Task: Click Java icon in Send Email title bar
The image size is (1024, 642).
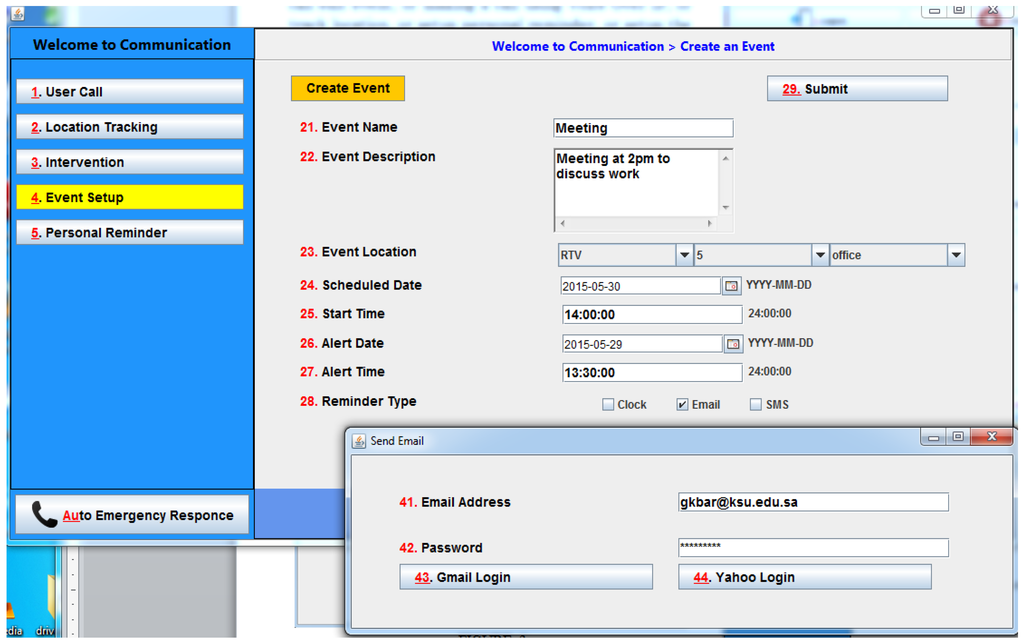Action: (x=359, y=441)
